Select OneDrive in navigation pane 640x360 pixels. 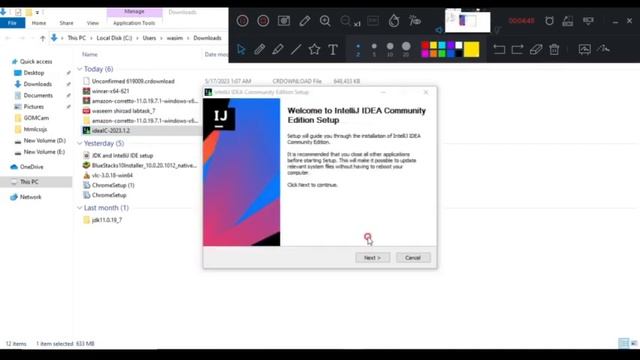[31, 167]
